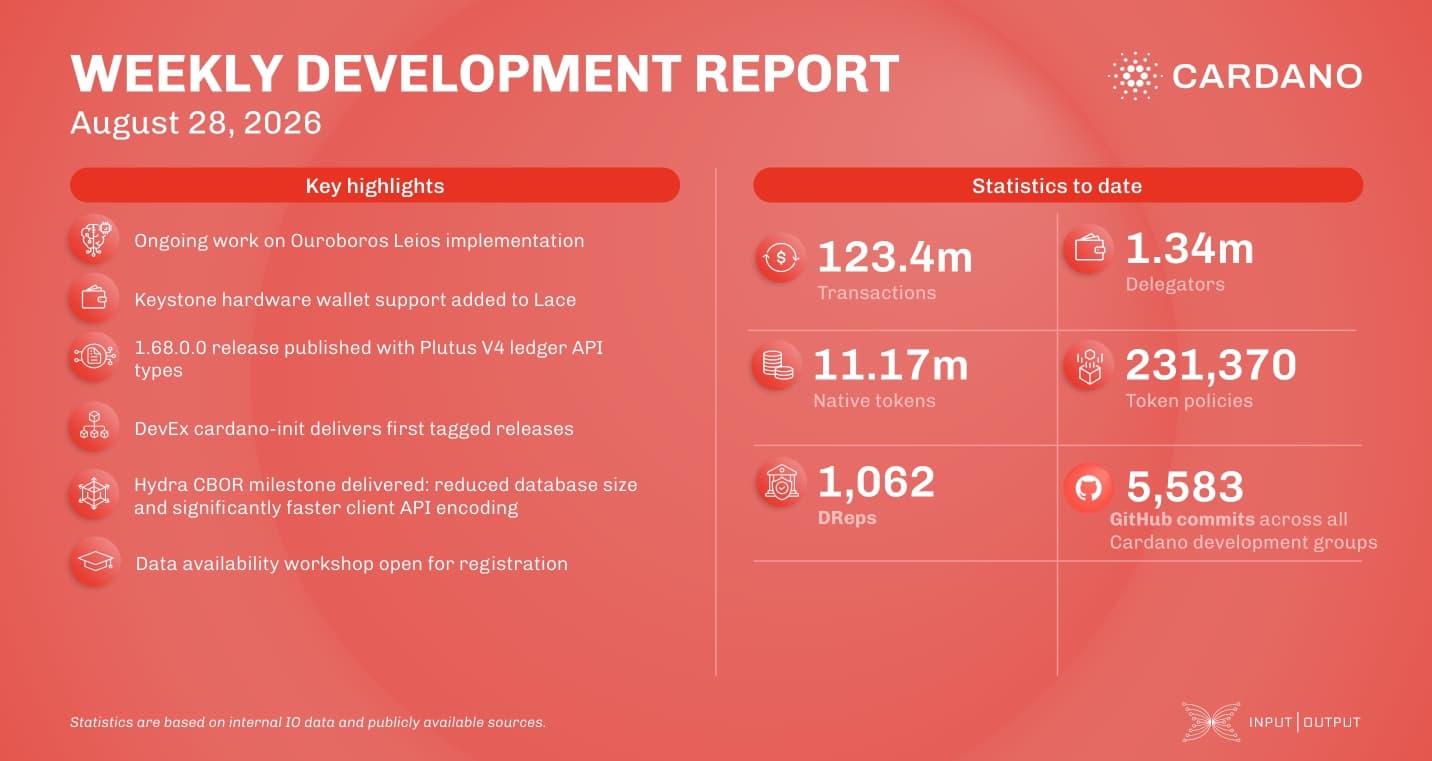The width and height of the screenshot is (1432, 761).
Task: Click the Cardano logo symbol
Action: pos(1133,76)
